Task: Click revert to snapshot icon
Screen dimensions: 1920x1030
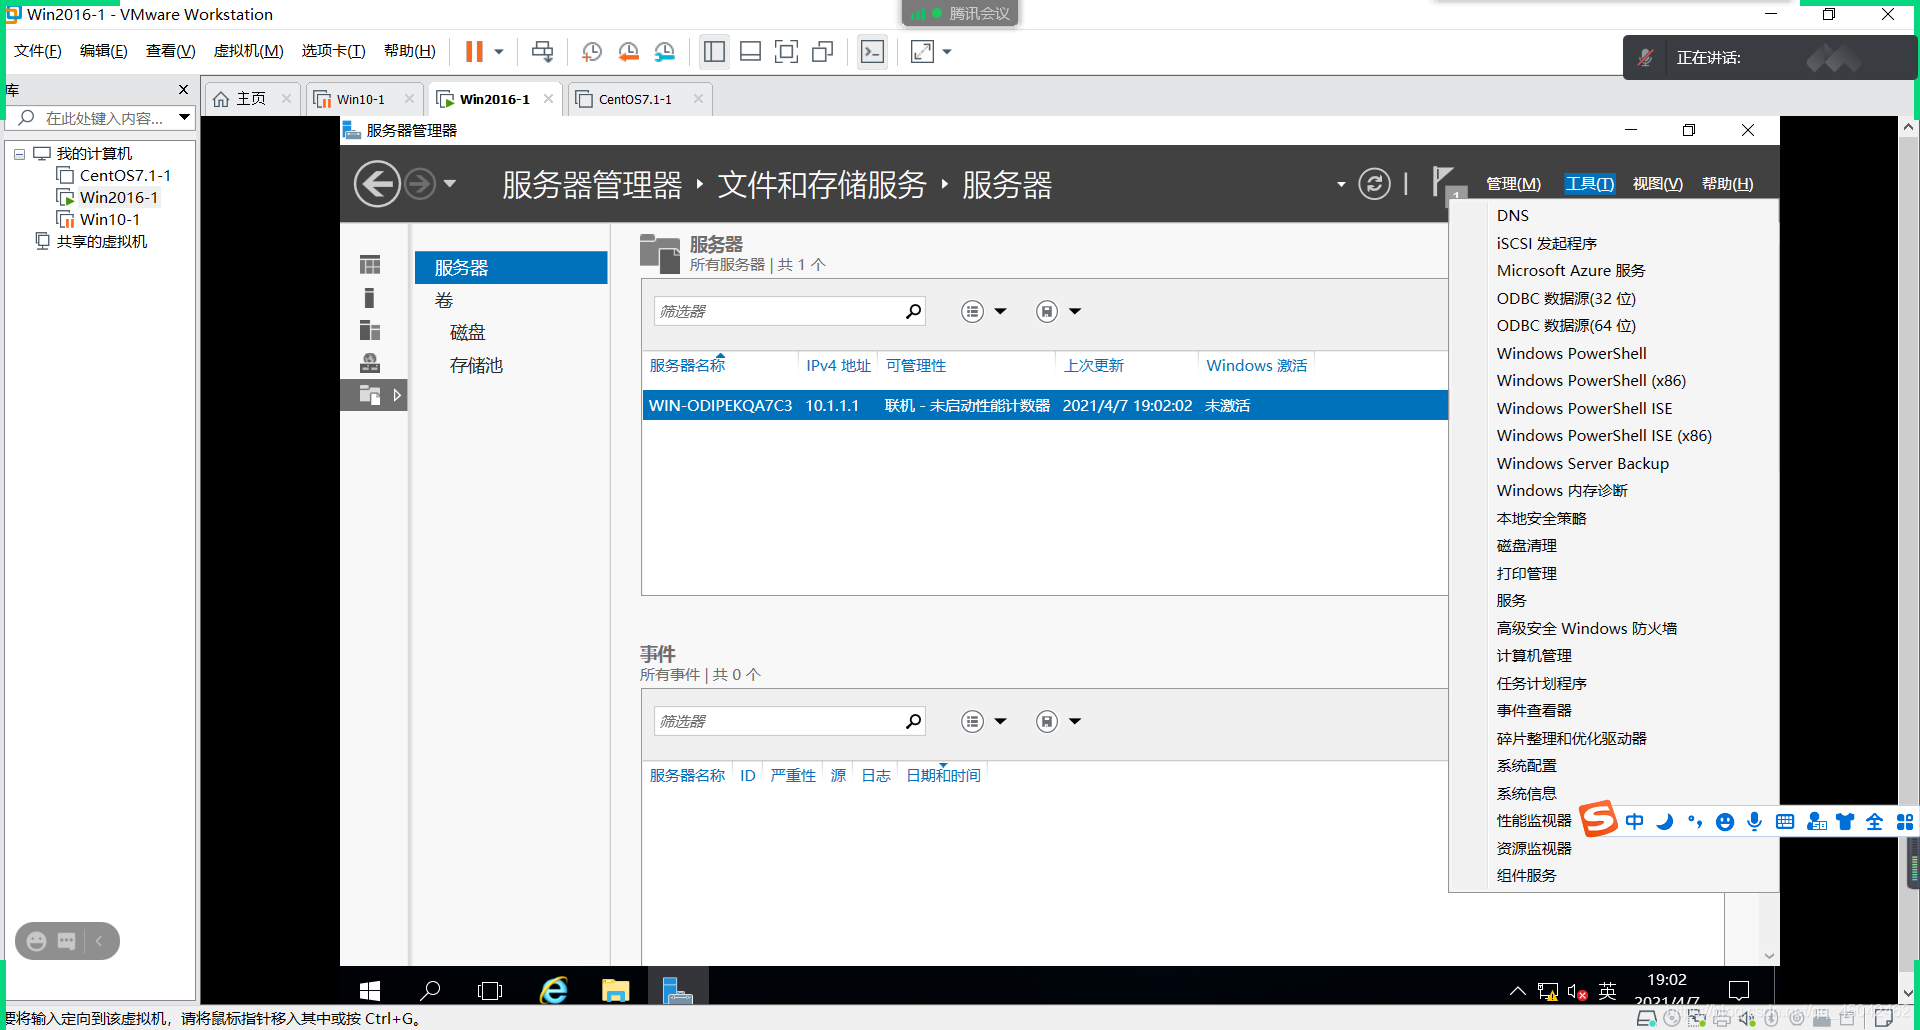Action: coord(628,52)
